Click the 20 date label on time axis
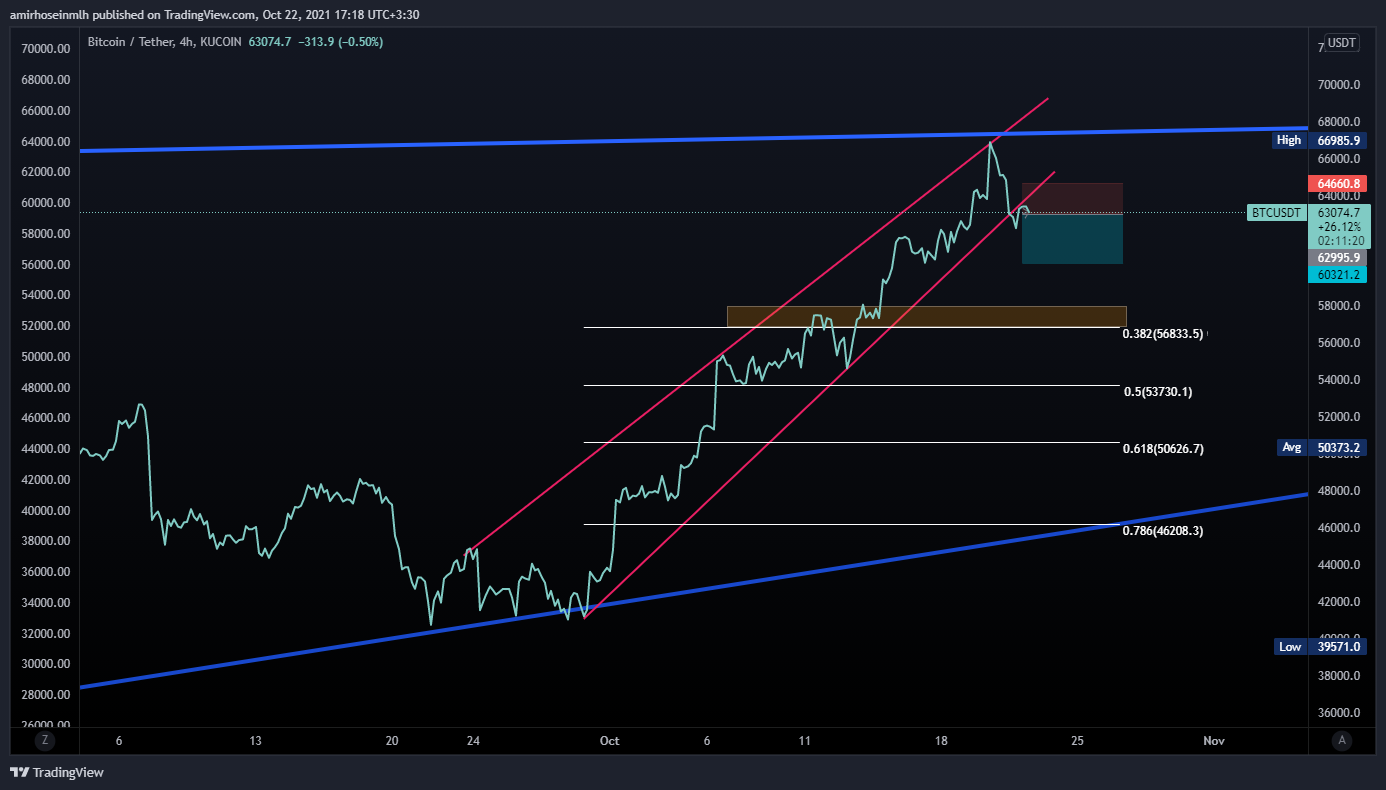1386x790 pixels. tap(392, 741)
